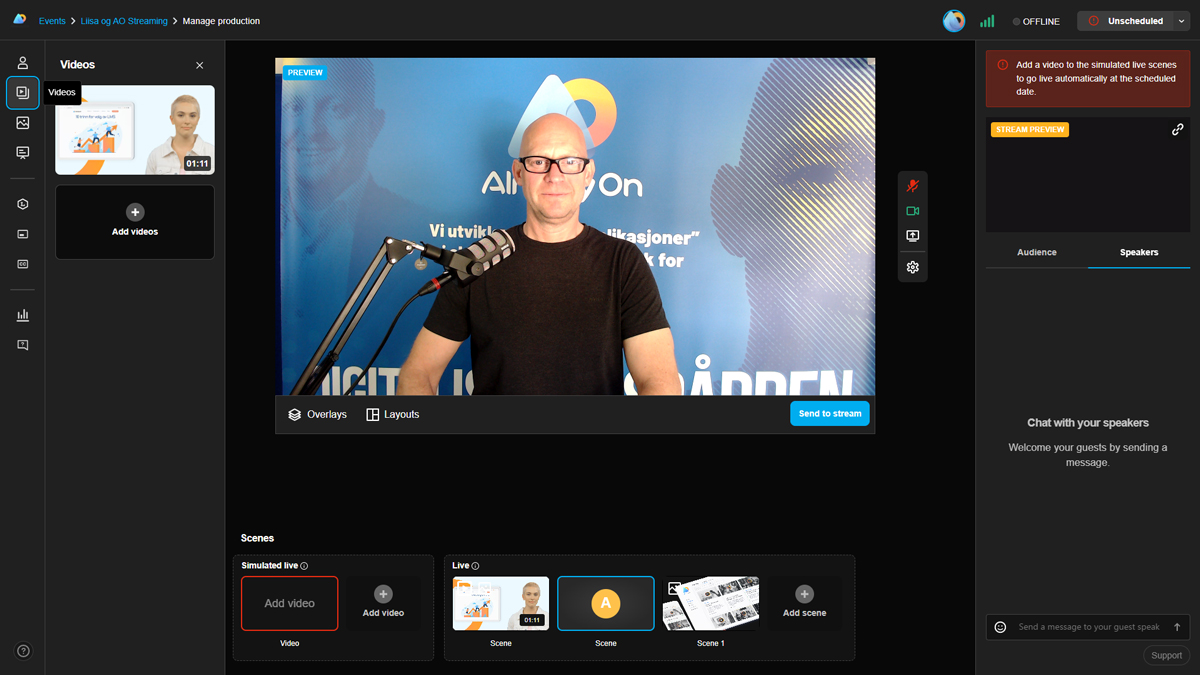This screenshot has height=675, width=1200.
Task: Check the green signal strength bars
Action: click(x=988, y=21)
